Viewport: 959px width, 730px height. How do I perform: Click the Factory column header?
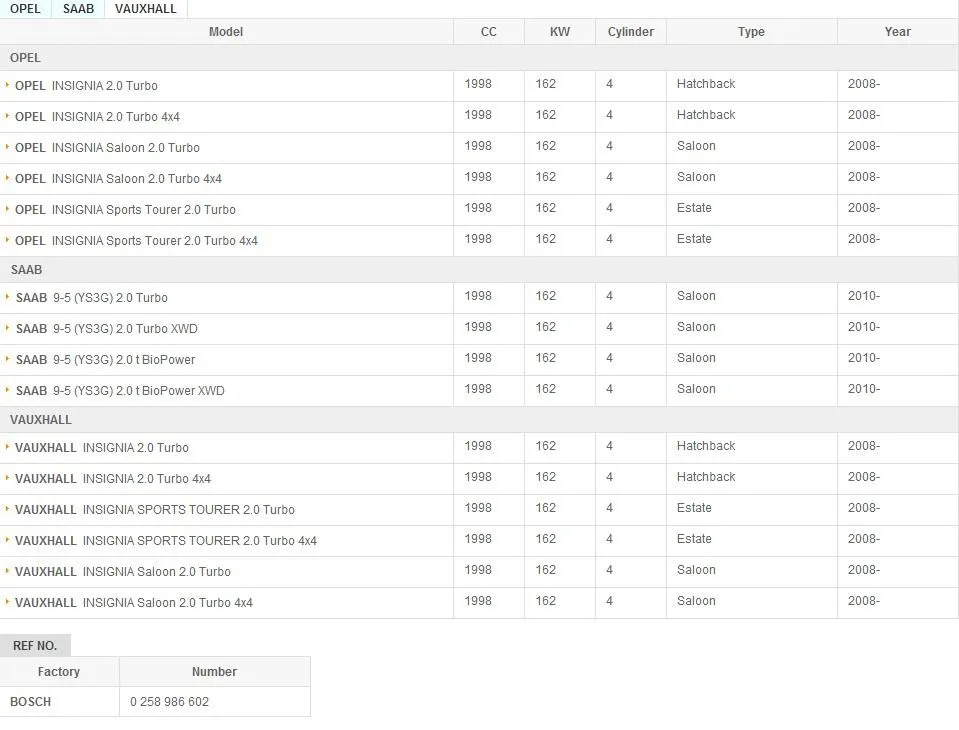click(x=59, y=672)
